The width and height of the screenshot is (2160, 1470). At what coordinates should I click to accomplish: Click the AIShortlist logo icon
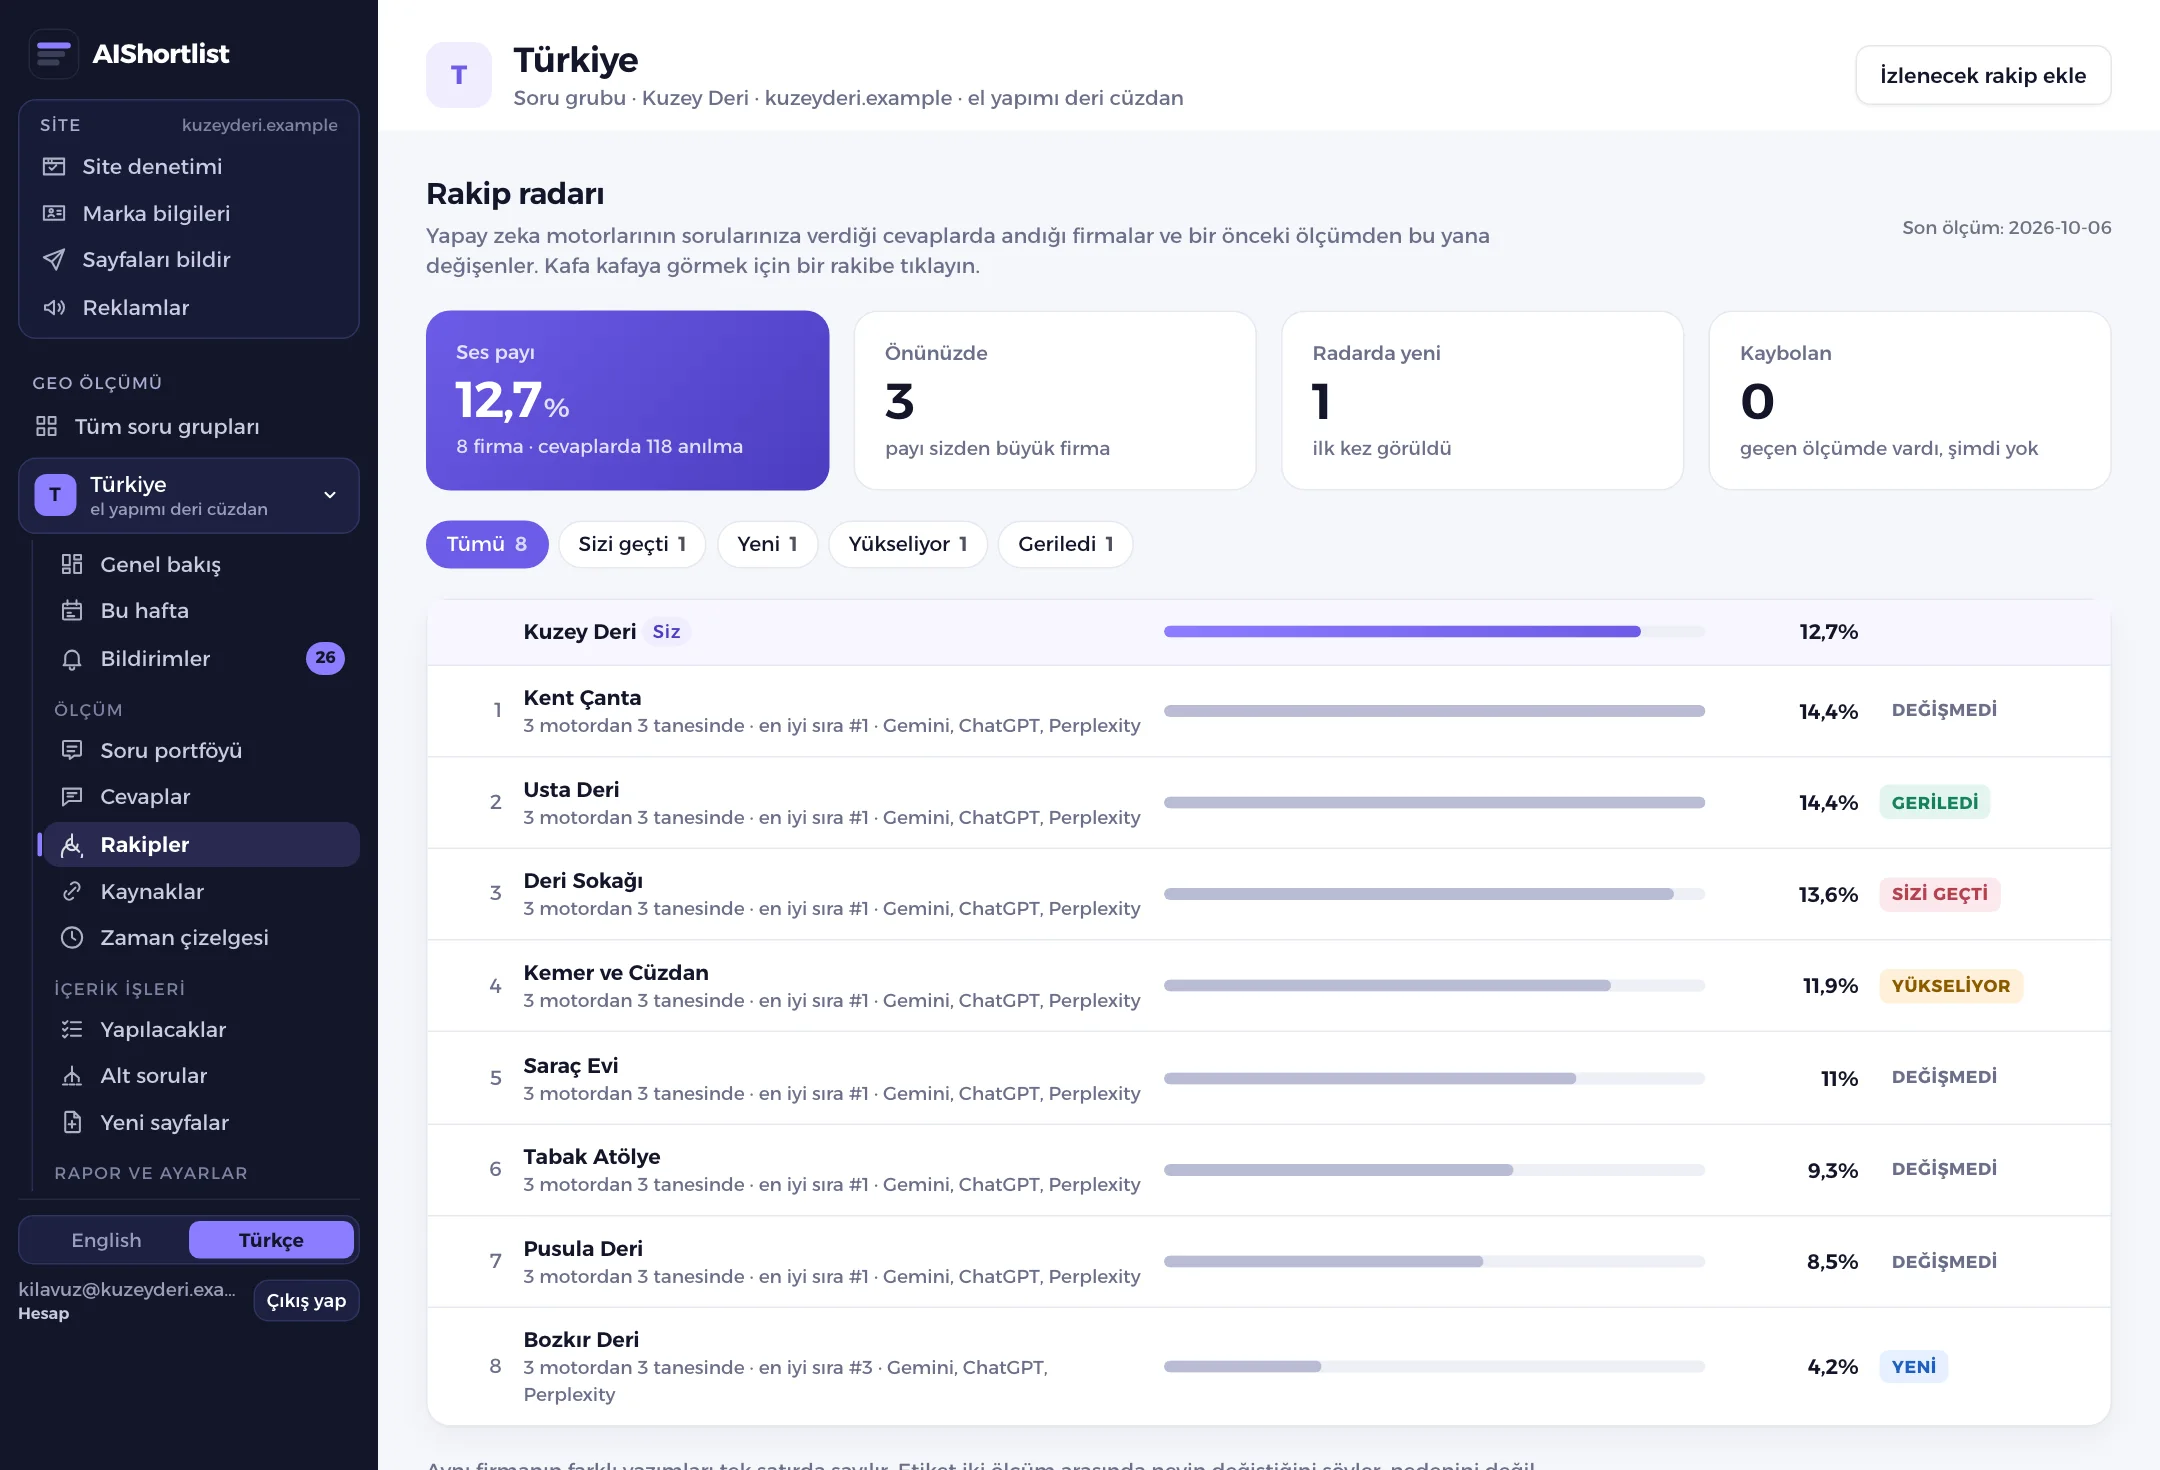(54, 53)
